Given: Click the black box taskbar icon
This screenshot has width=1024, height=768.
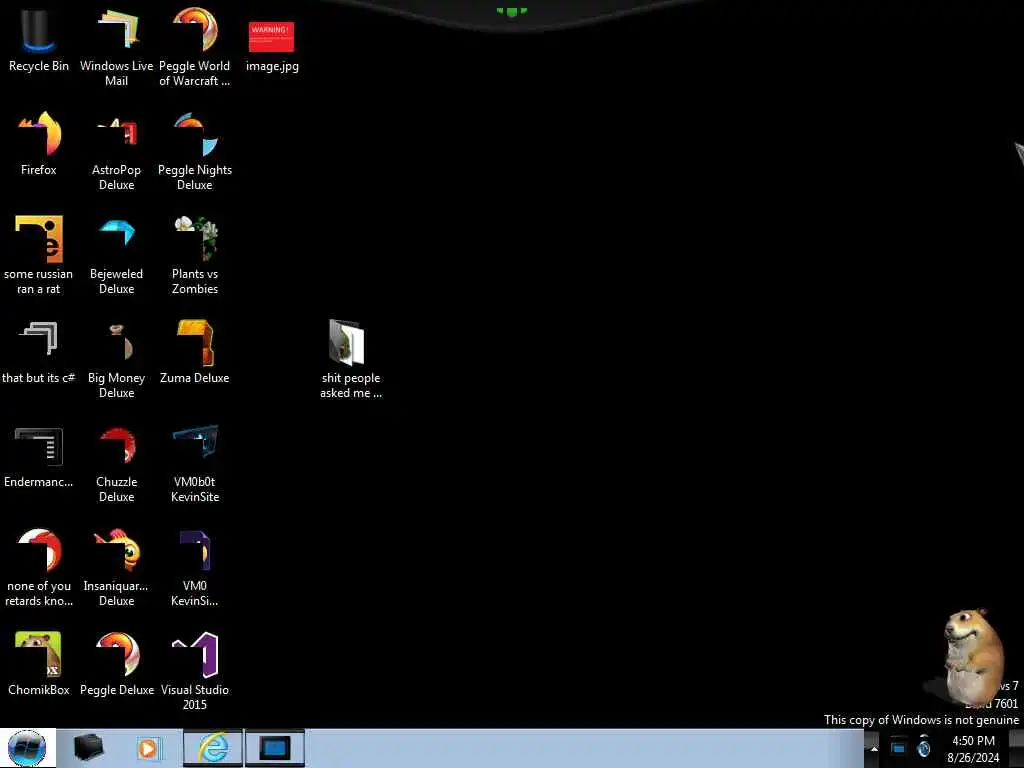Looking at the screenshot, I should pos(88,748).
